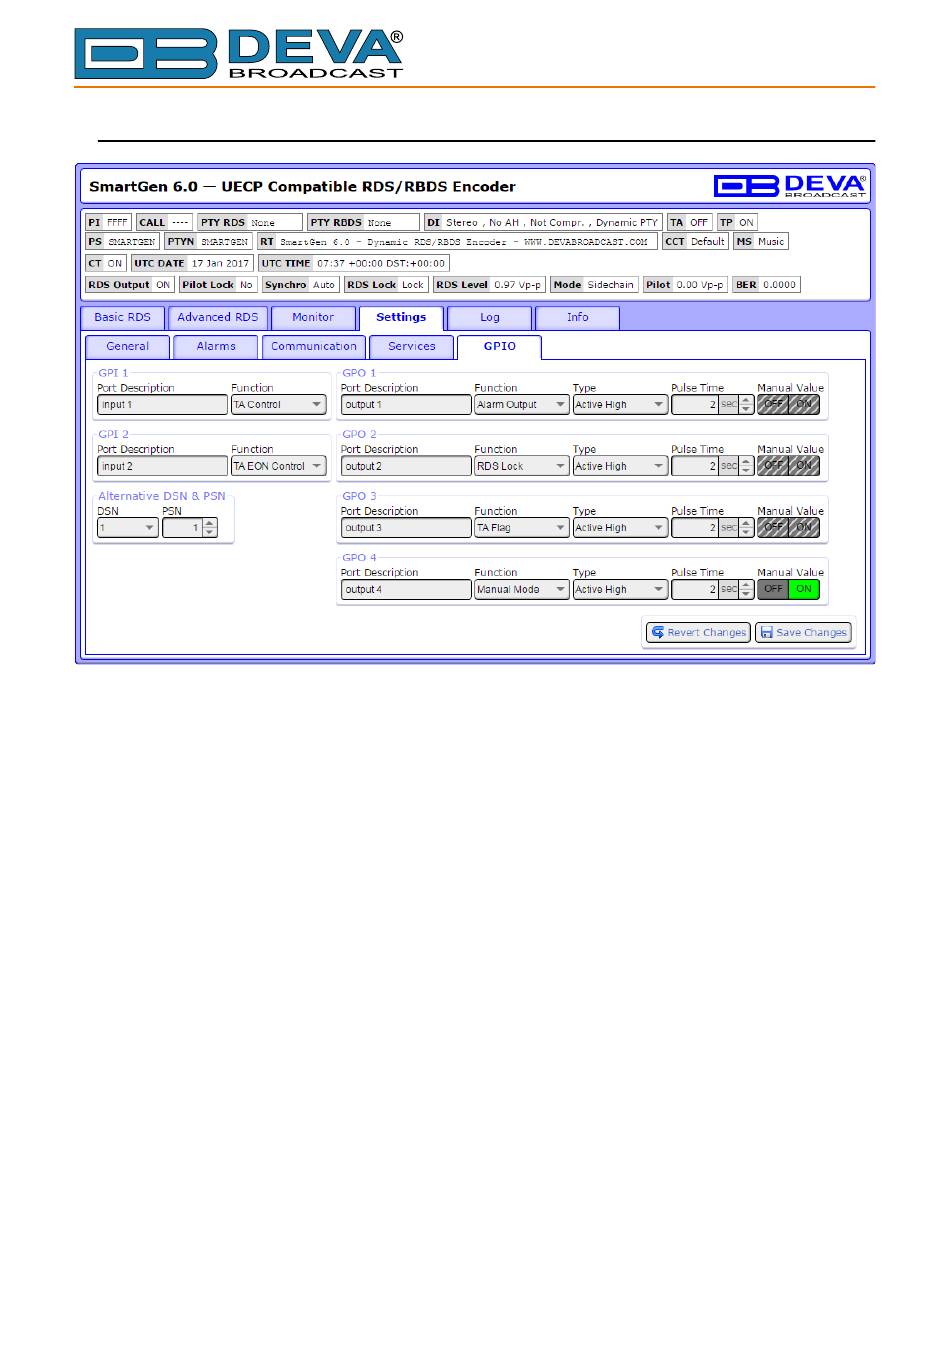
Task: Open GPO 3 Type dropdown
Action: (620, 528)
